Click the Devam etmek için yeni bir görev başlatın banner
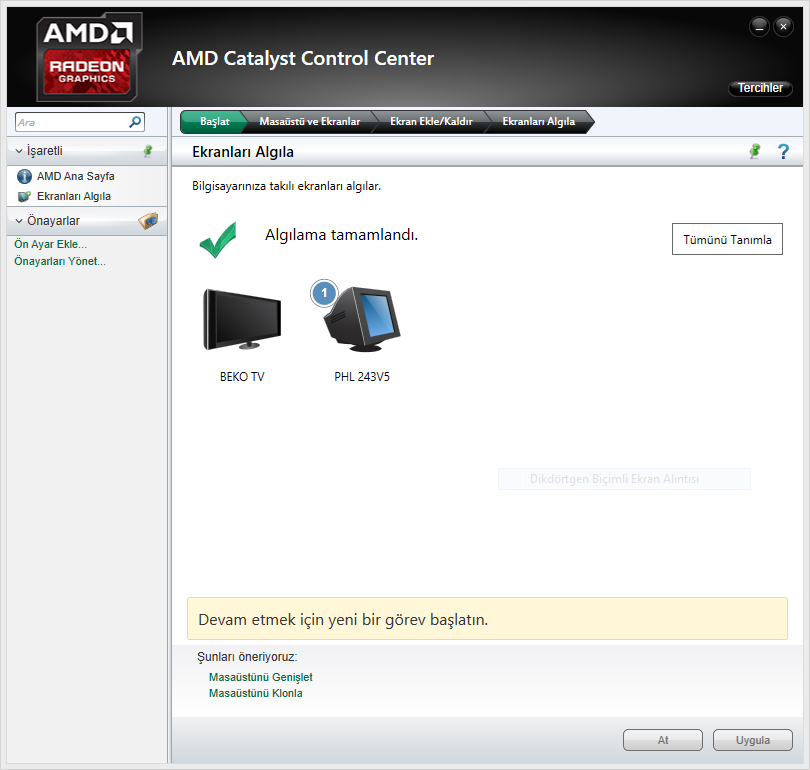Viewport: 810px width, 770px height. click(x=487, y=619)
